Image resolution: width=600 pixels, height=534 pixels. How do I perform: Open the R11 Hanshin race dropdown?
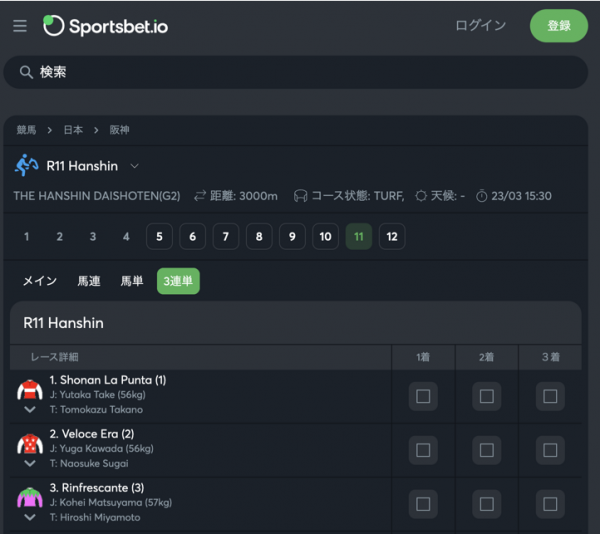(x=134, y=166)
